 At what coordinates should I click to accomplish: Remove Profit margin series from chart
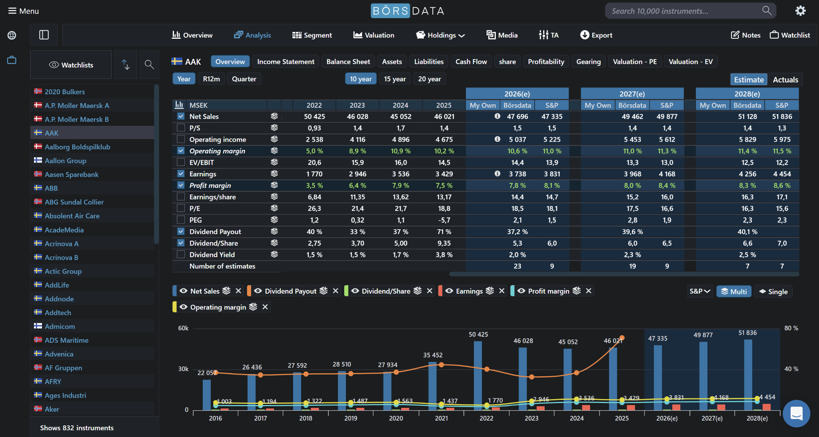pos(588,291)
